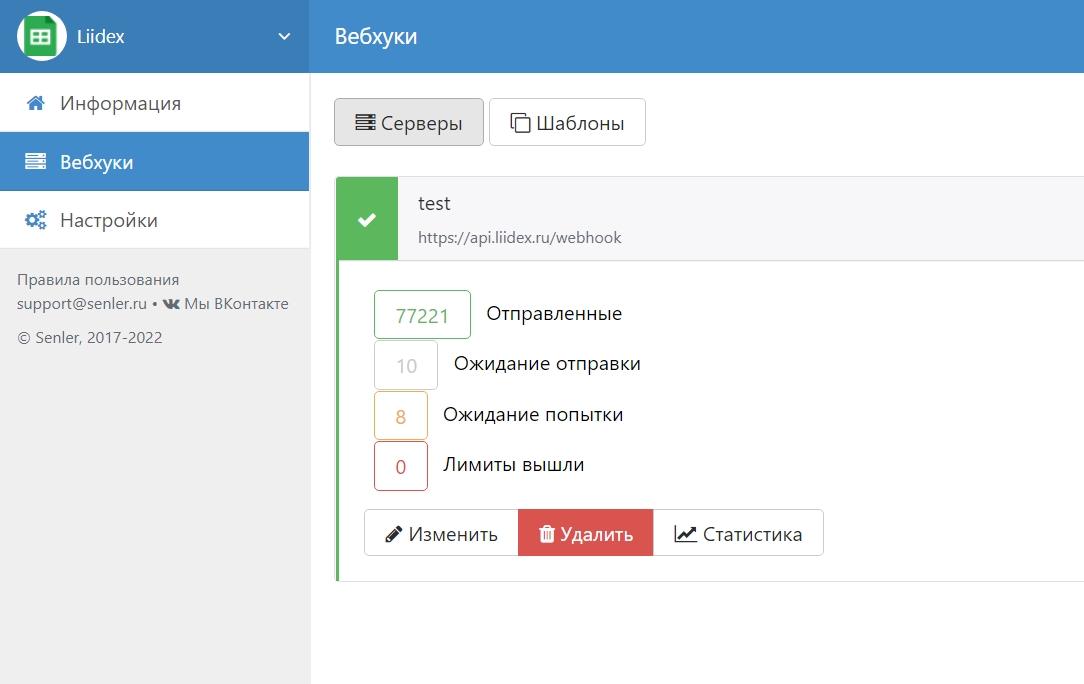Click the test webhook server title
The height and width of the screenshot is (684, 1084).
pos(434,204)
